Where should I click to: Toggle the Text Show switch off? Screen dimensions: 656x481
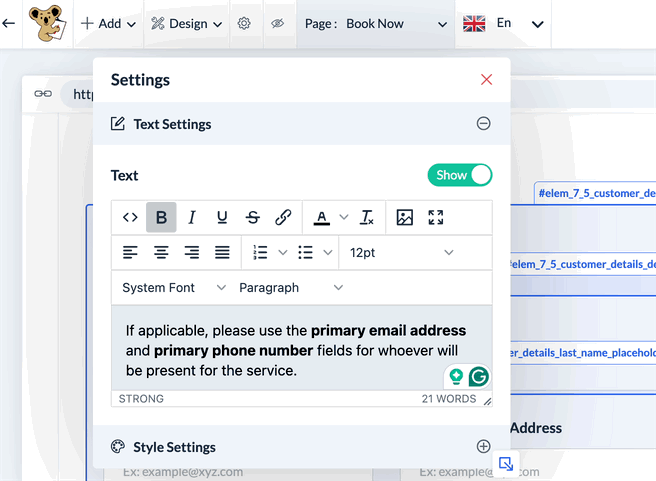460,175
